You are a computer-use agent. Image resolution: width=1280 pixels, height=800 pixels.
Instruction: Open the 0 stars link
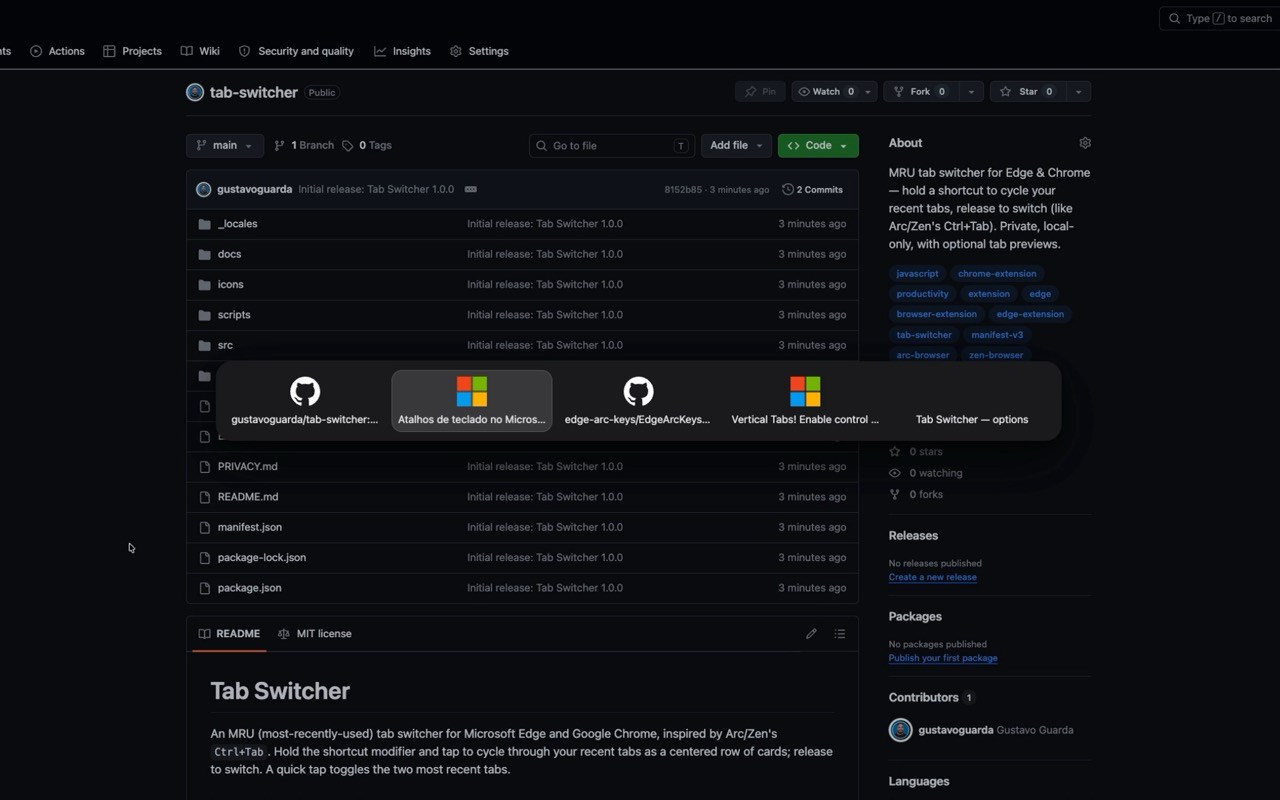(x=916, y=452)
